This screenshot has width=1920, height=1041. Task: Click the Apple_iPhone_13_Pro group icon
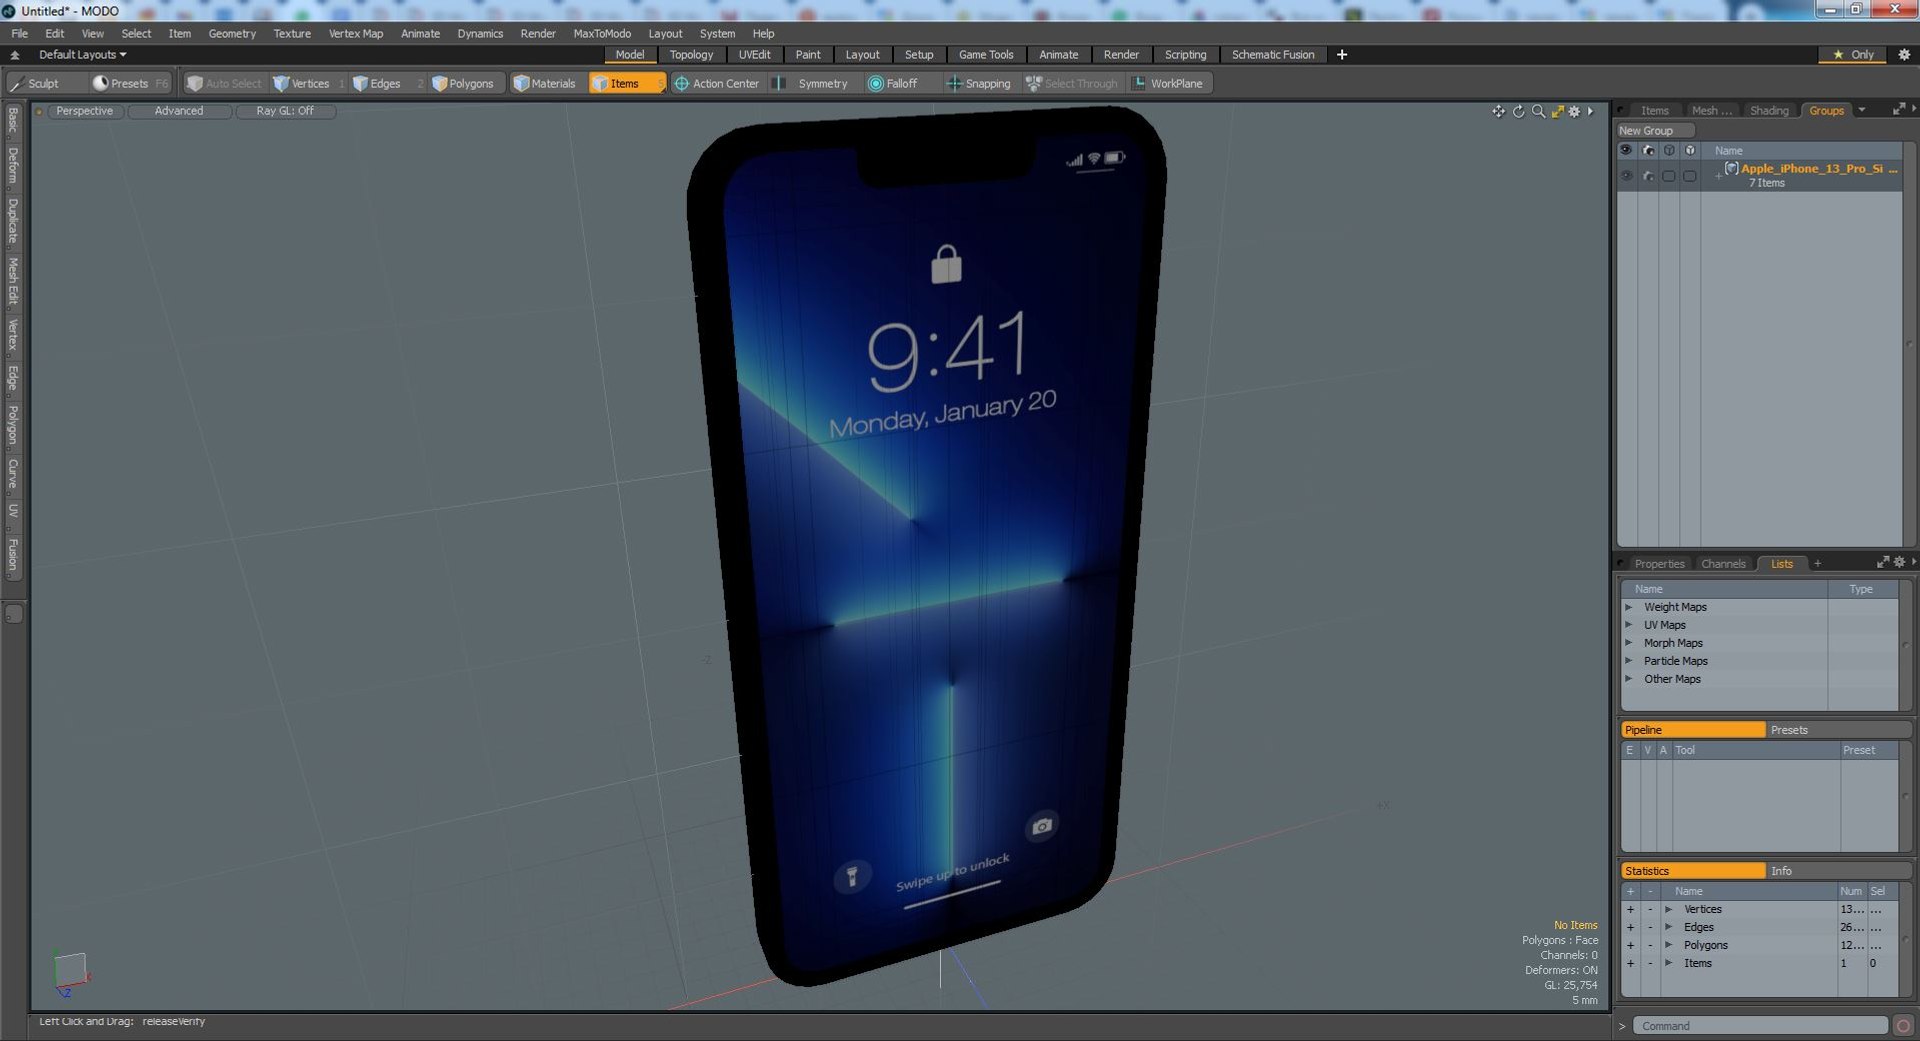(x=1732, y=169)
